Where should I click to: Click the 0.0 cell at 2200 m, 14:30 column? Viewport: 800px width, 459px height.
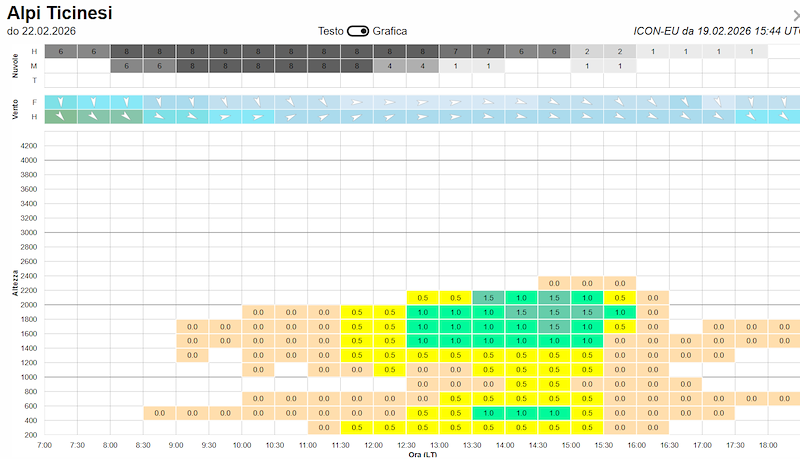point(554,283)
